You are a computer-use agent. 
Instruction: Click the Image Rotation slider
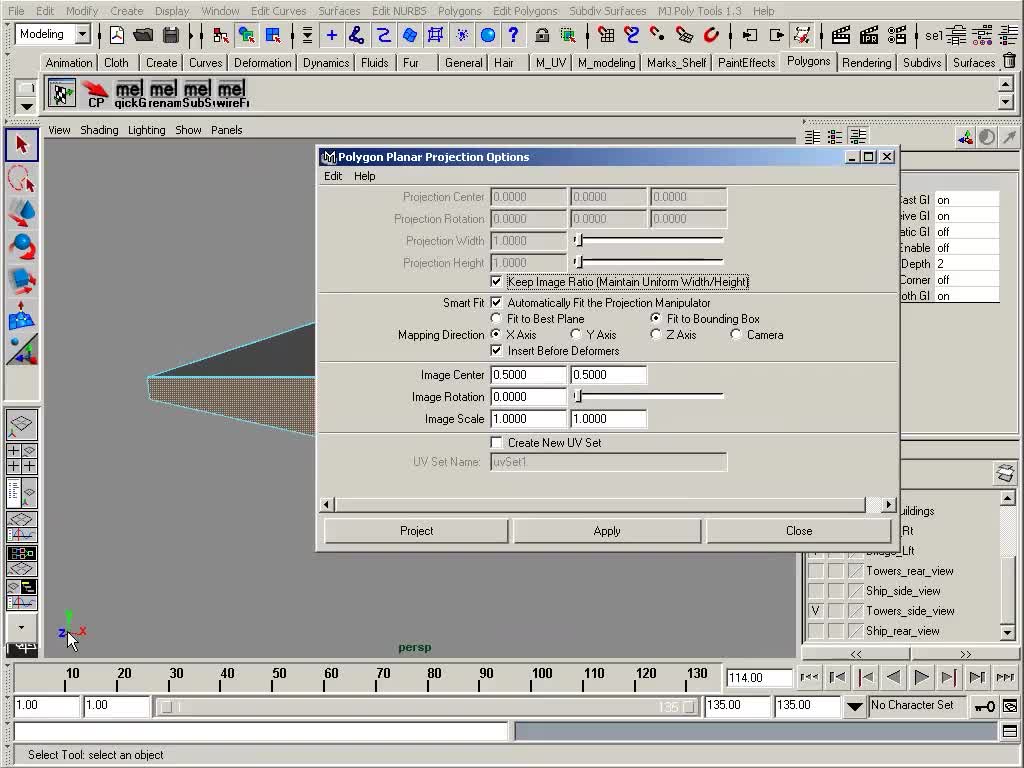pos(650,396)
